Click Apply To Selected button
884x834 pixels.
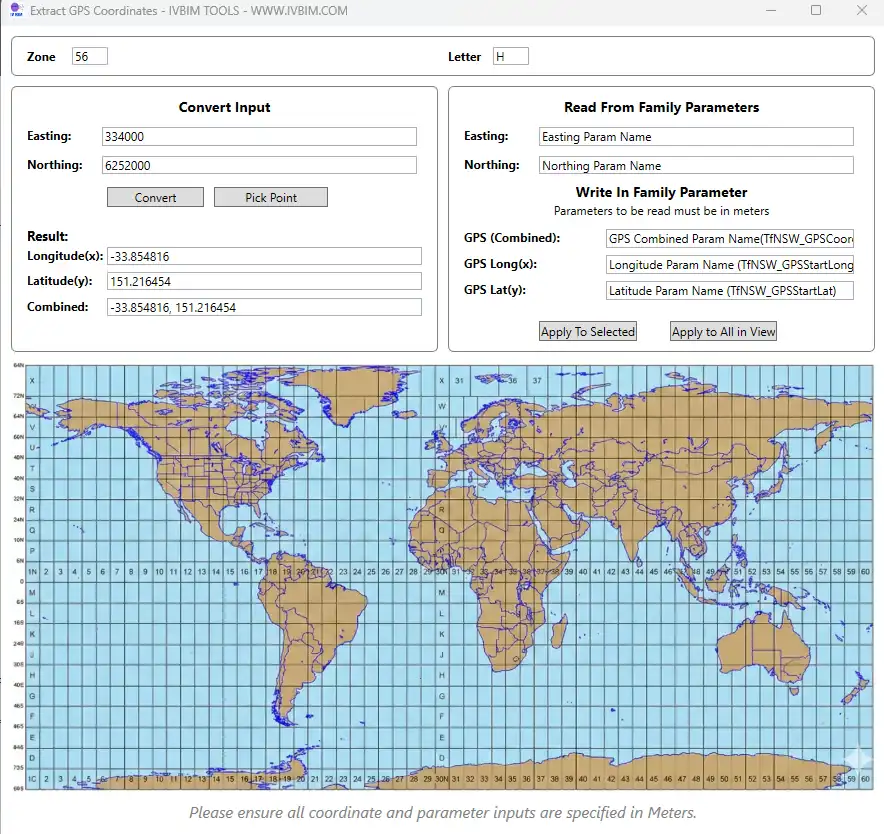click(587, 332)
